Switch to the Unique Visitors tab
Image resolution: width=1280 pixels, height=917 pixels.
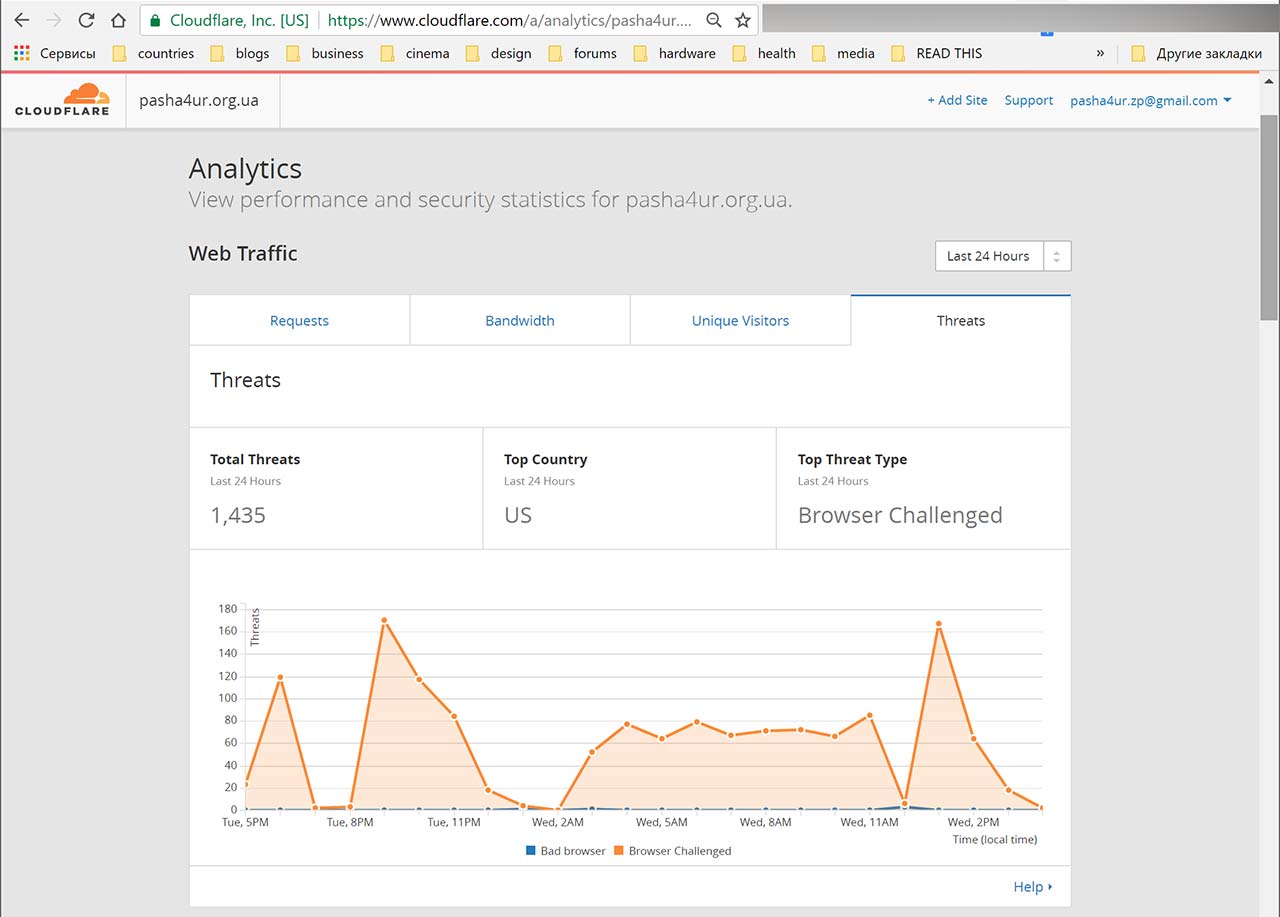[x=740, y=320]
